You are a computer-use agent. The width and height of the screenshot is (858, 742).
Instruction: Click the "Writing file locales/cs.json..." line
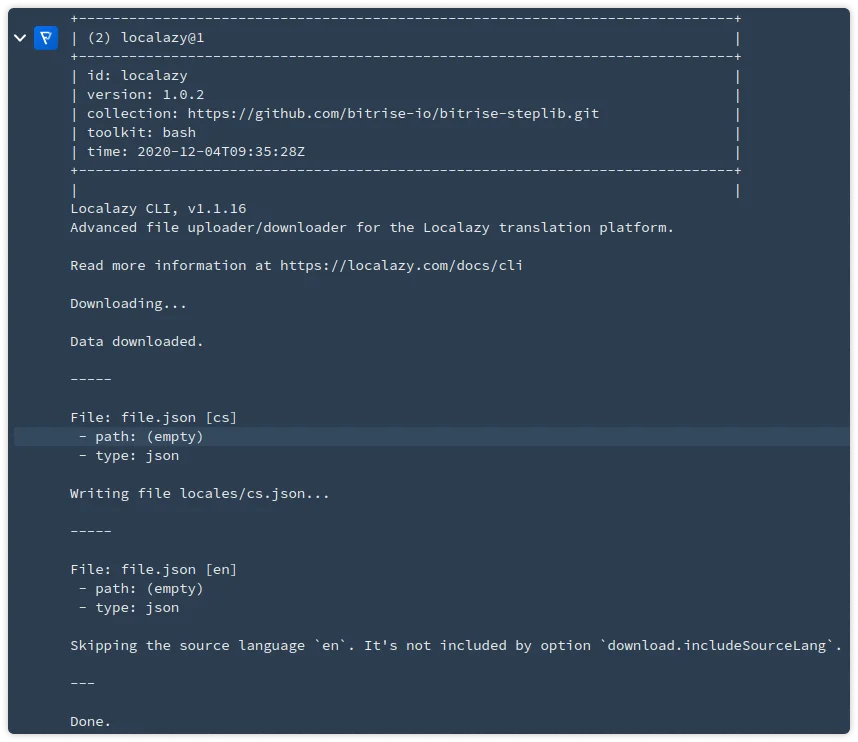pos(200,493)
